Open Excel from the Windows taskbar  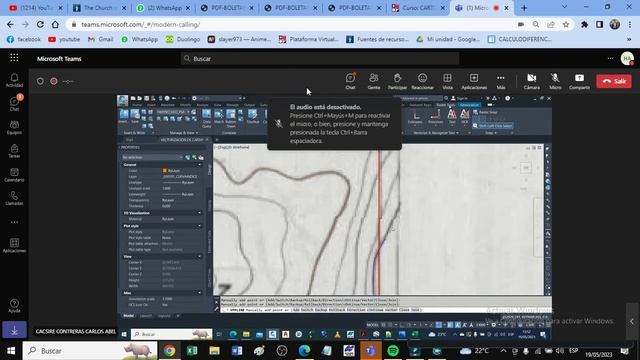(x=192, y=351)
